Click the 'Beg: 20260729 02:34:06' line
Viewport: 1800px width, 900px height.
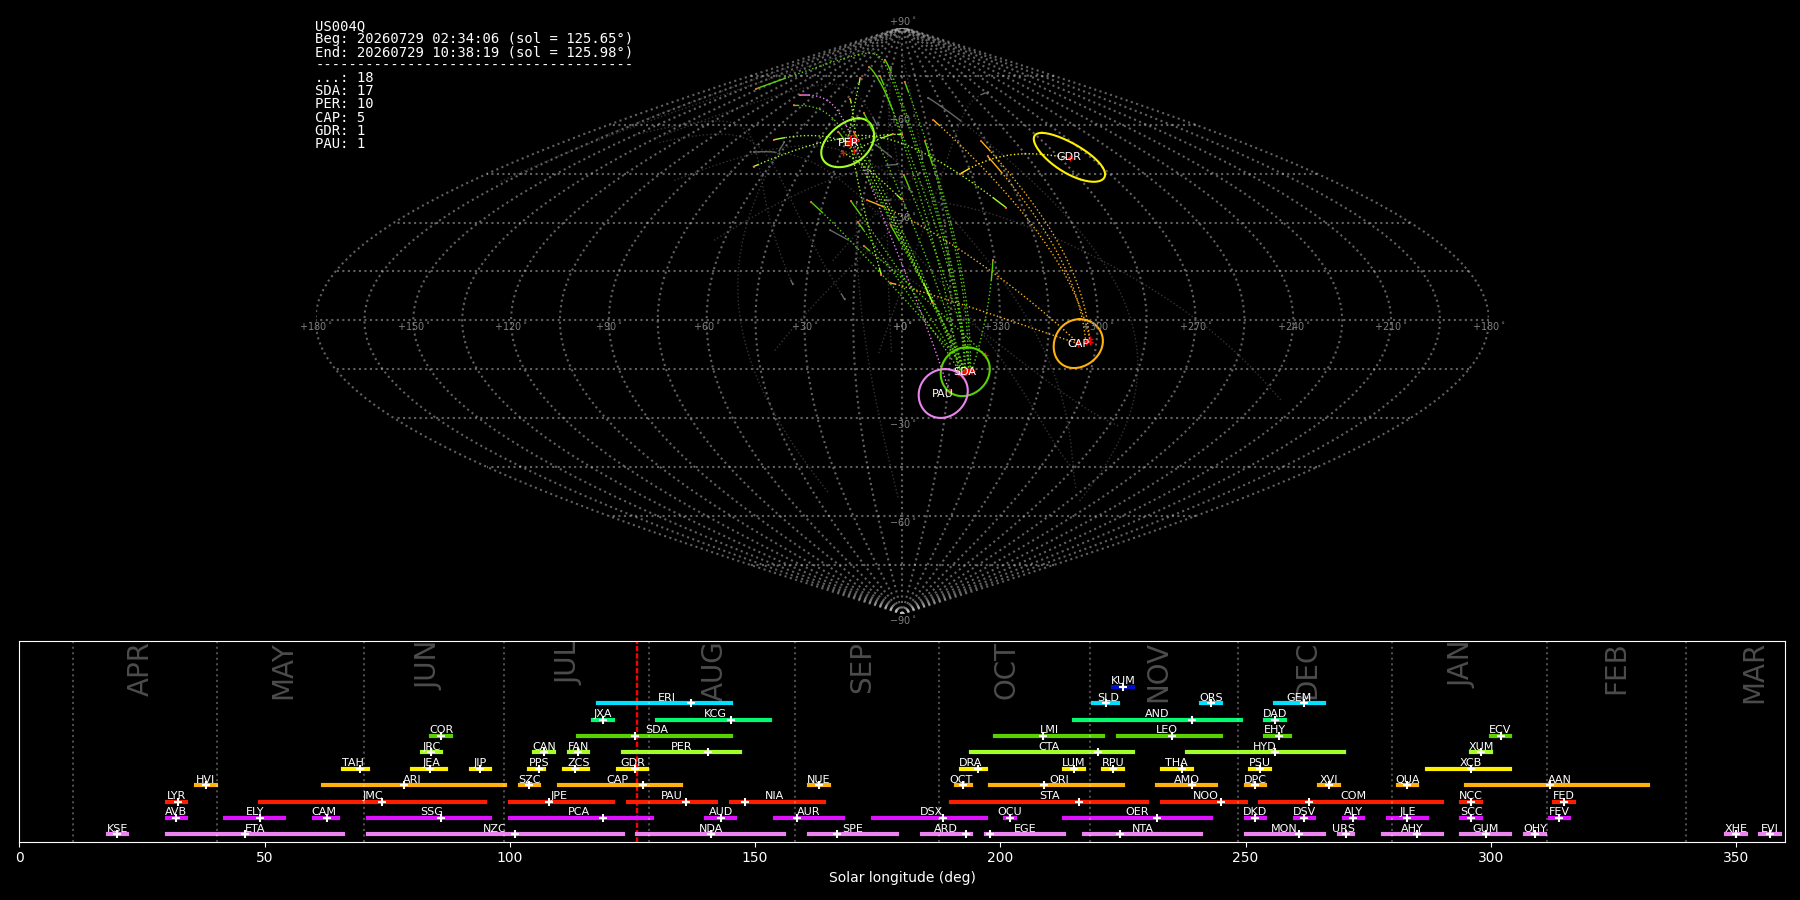(474, 39)
